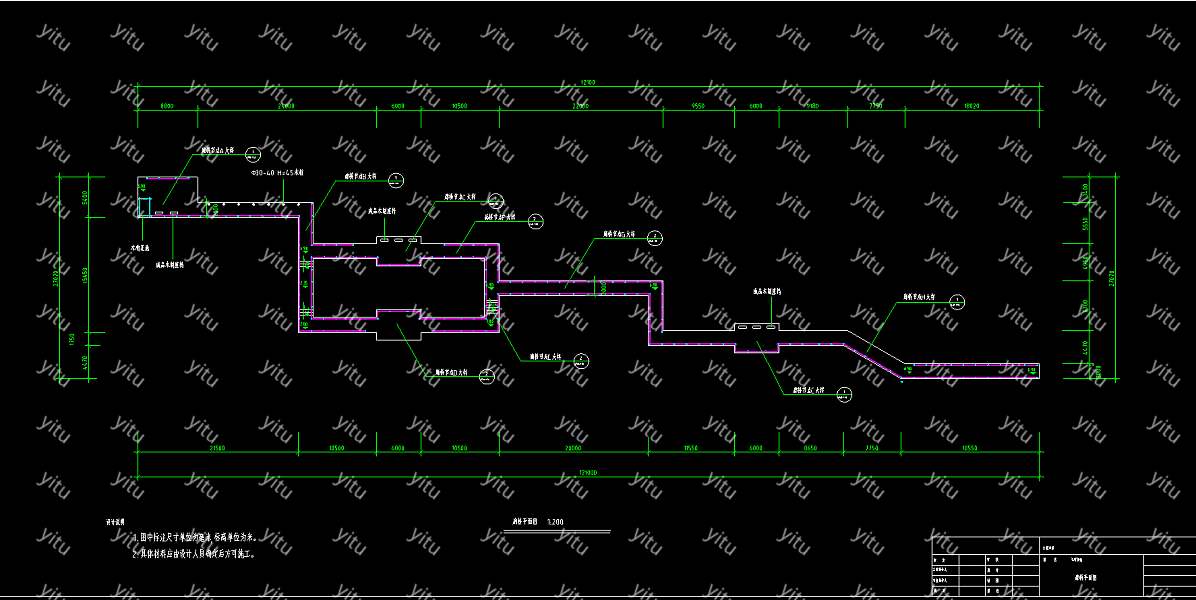Select the callout bubble left of the upper platform
This screenshot has width=1196, height=600.
point(396,180)
